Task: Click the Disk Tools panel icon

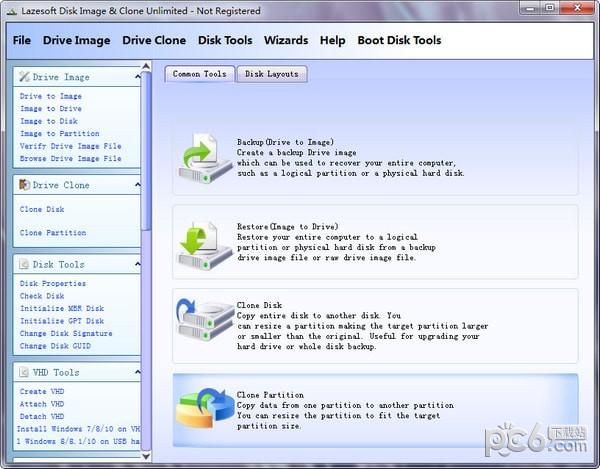Action: (24, 264)
